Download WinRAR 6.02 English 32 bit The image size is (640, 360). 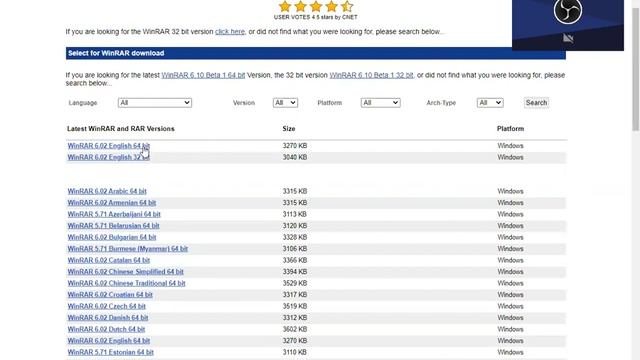pyautogui.click(x=109, y=157)
